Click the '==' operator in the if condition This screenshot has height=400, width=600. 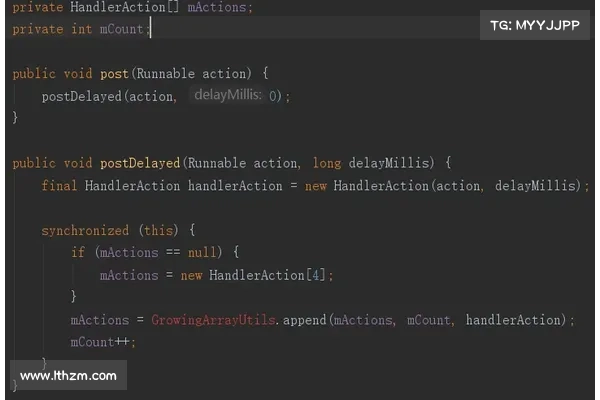pos(173,253)
